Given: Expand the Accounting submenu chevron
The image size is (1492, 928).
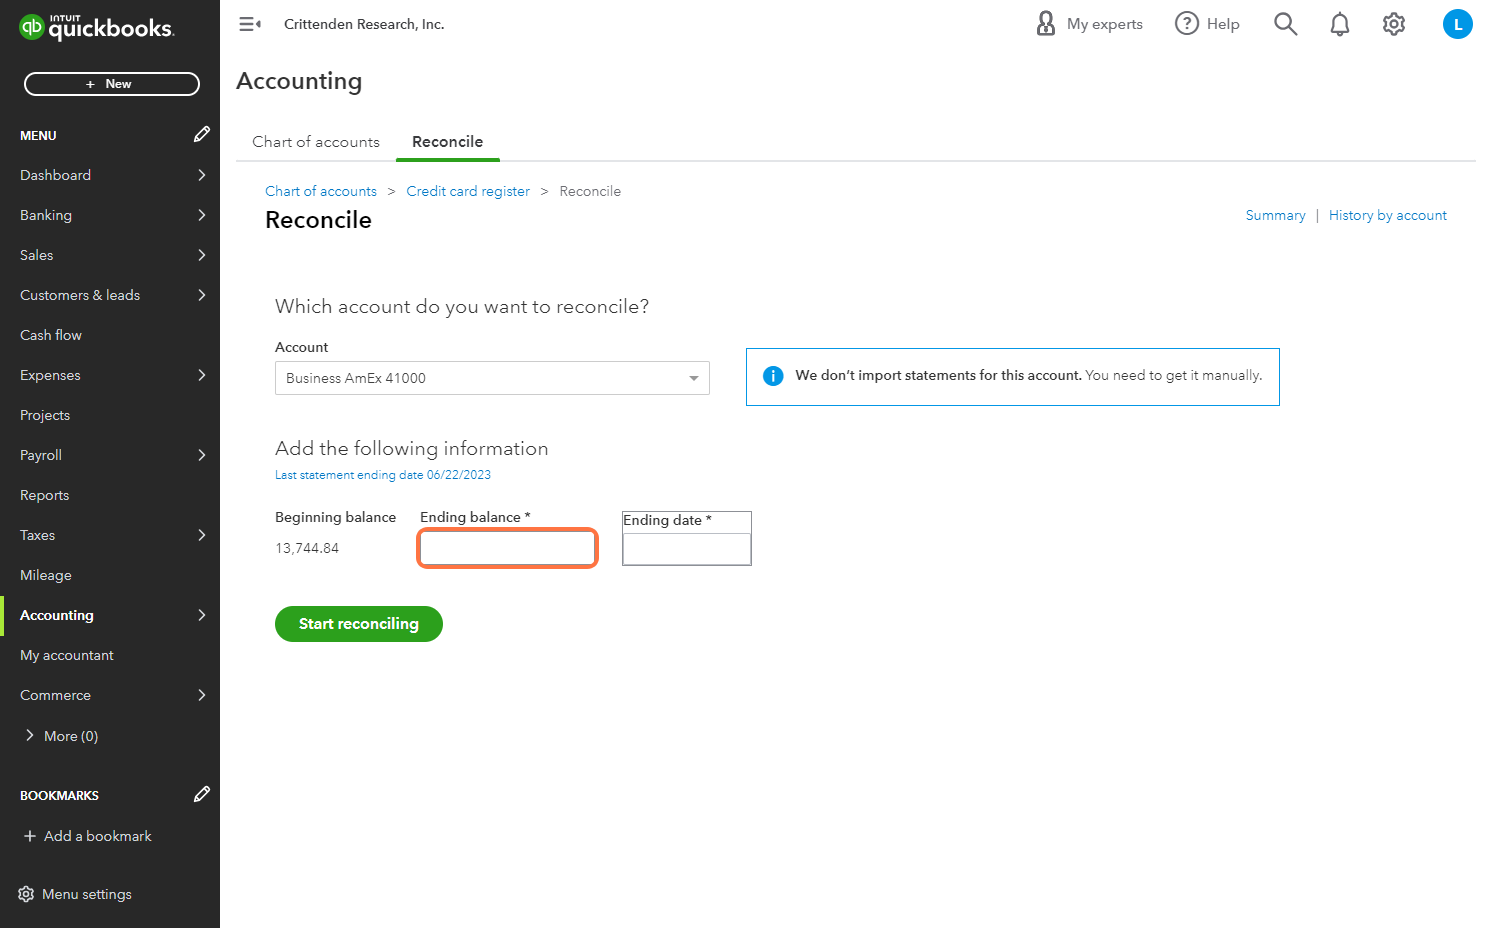Looking at the screenshot, I should (202, 615).
